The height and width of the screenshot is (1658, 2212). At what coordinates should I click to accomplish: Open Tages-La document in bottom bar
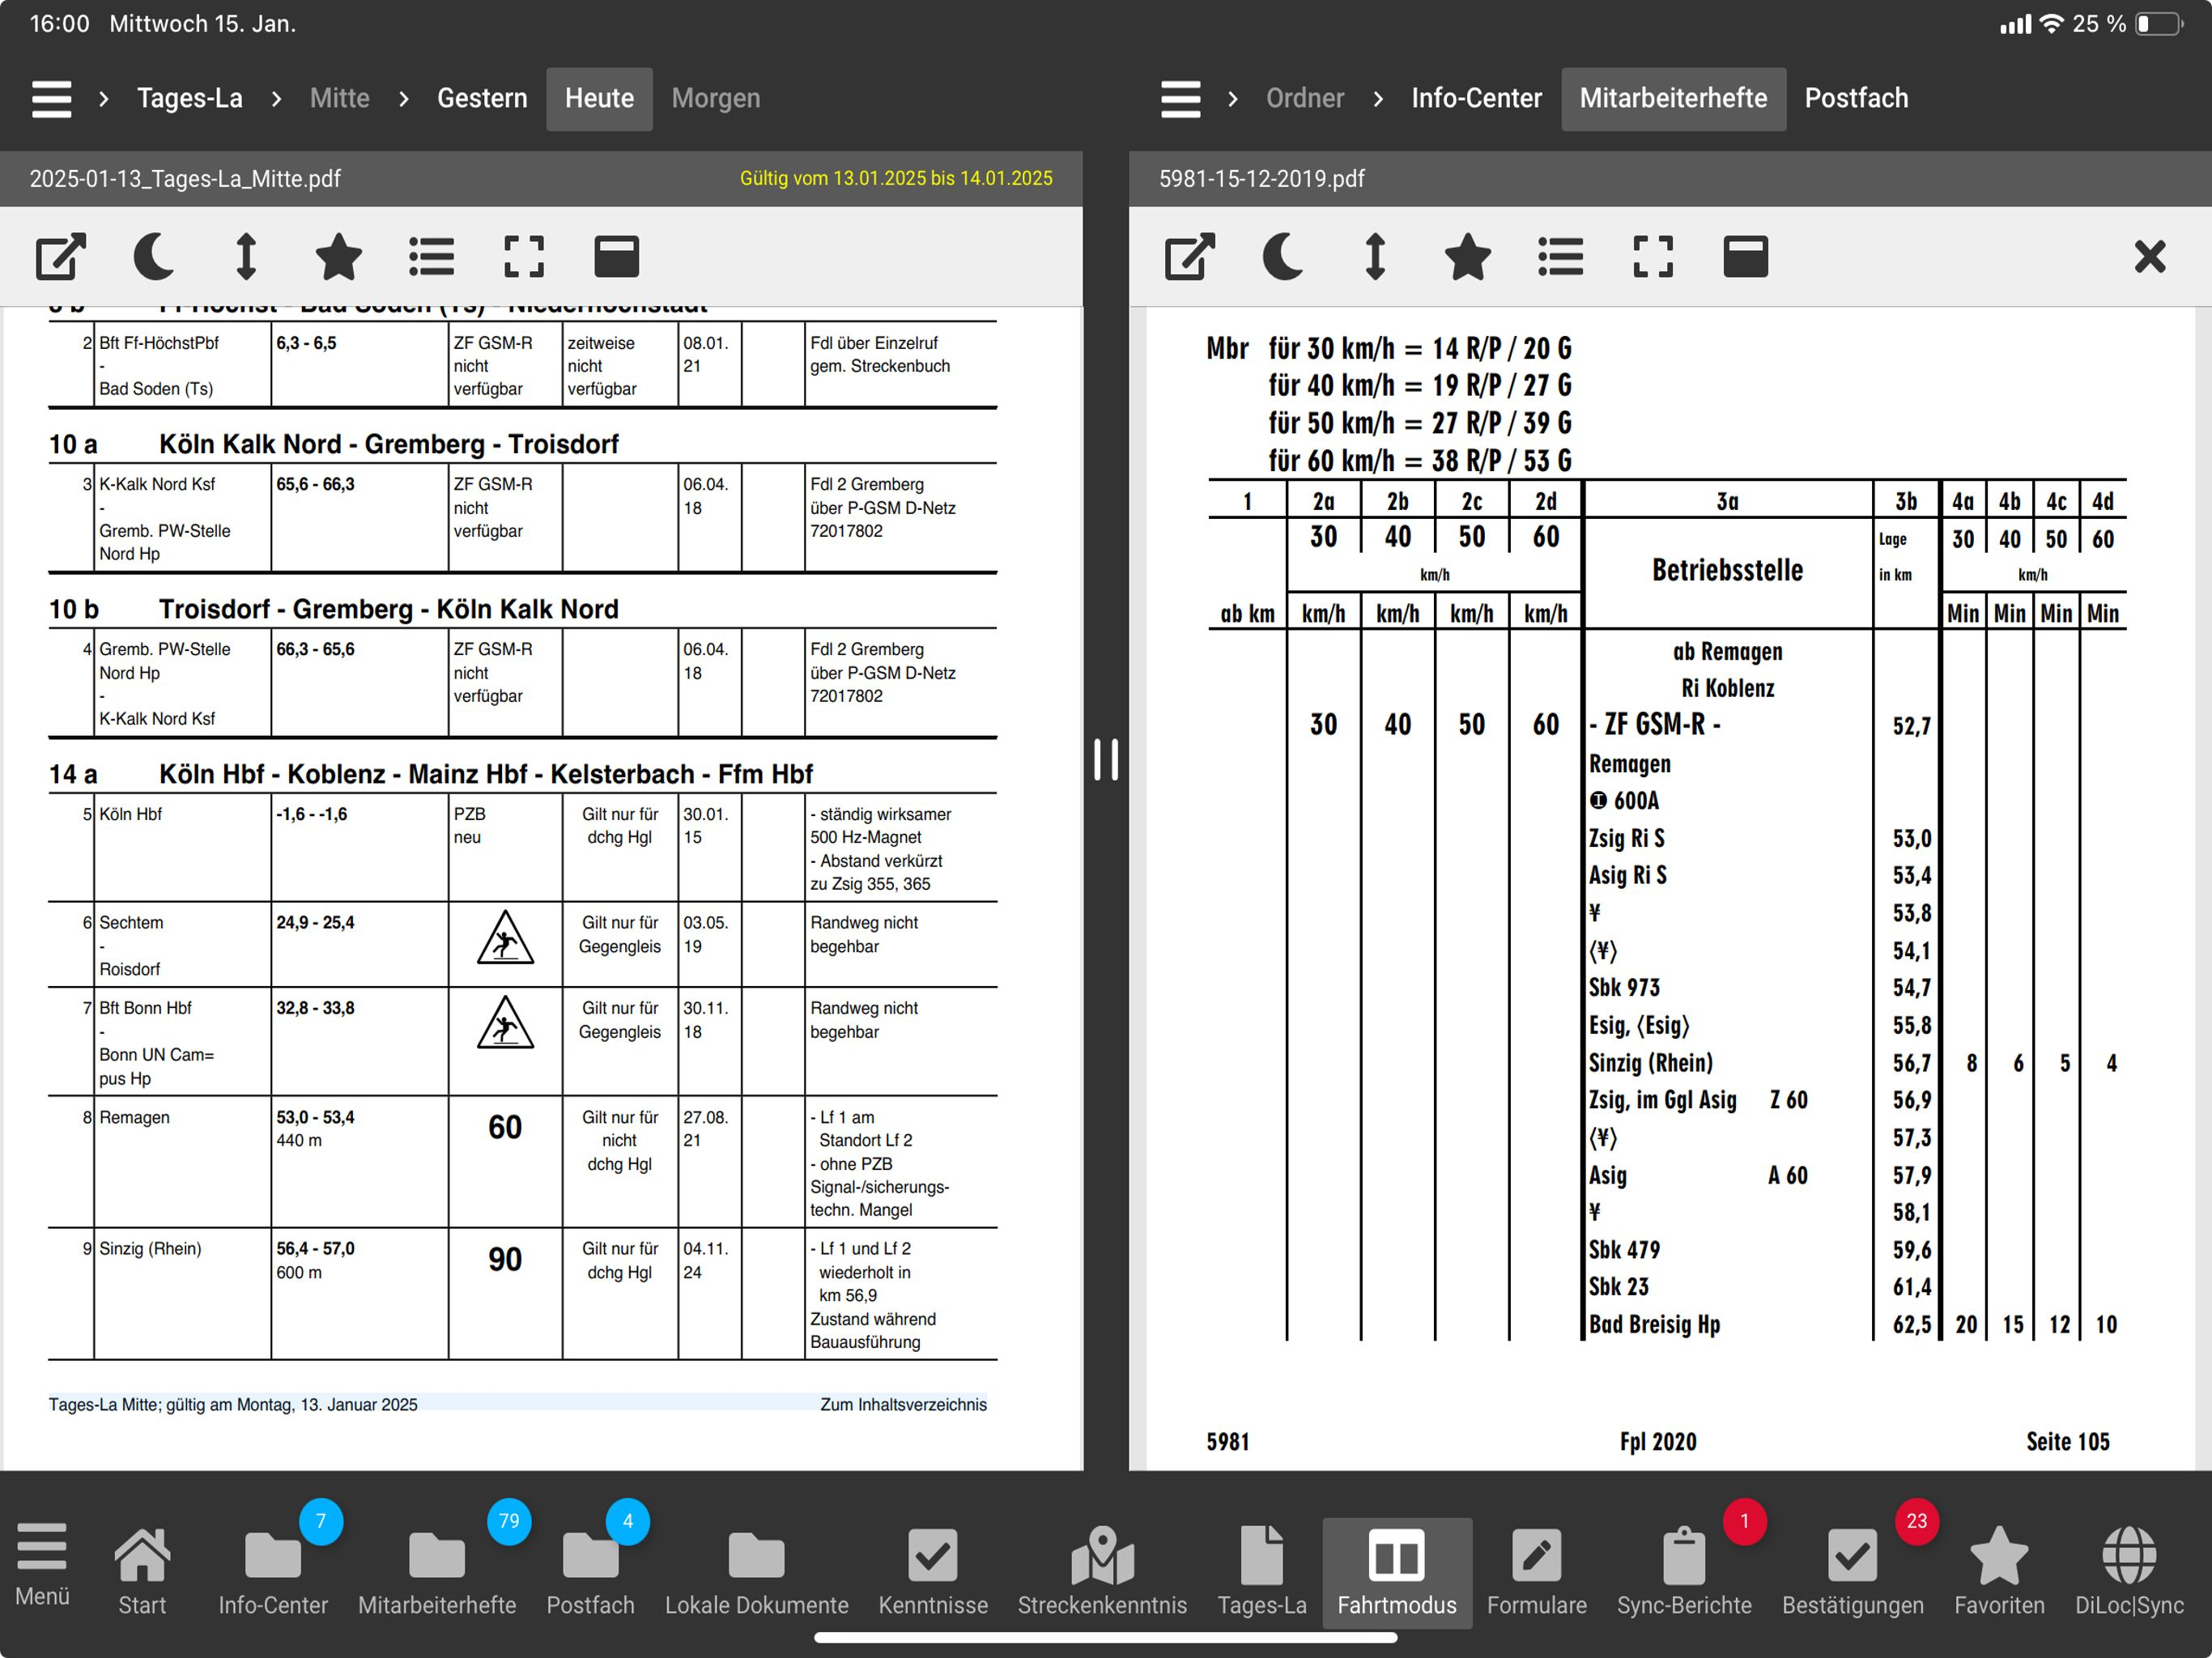[x=1262, y=1571]
